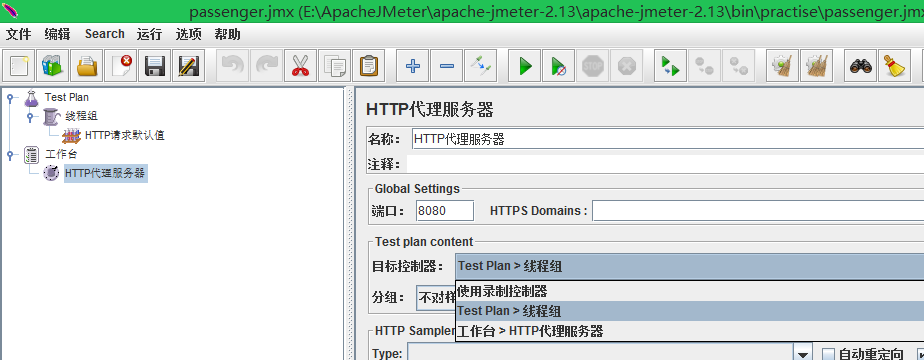Open Search with binoculars icon

(x=861, y=65)
